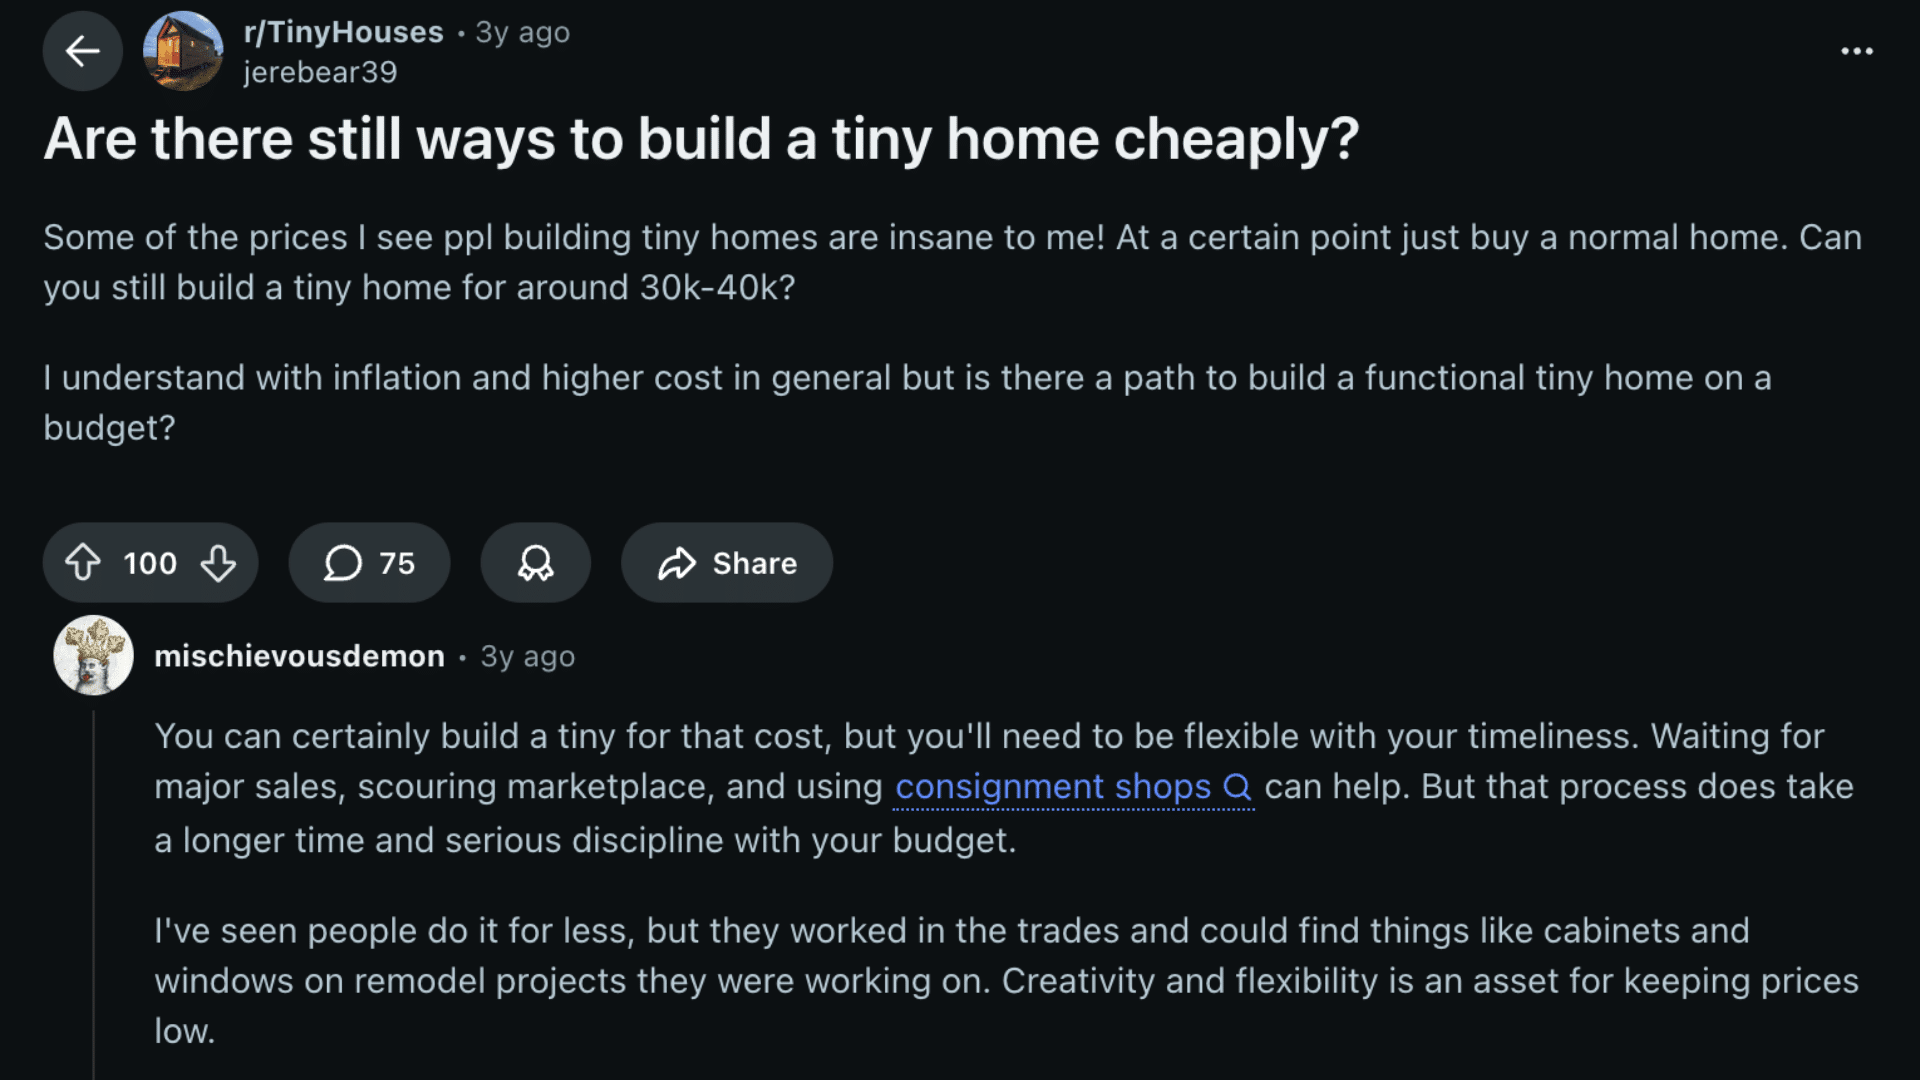Click the Share icon arrow
The width and height of the screenshot is (1920, 1080).
point(679,563)
